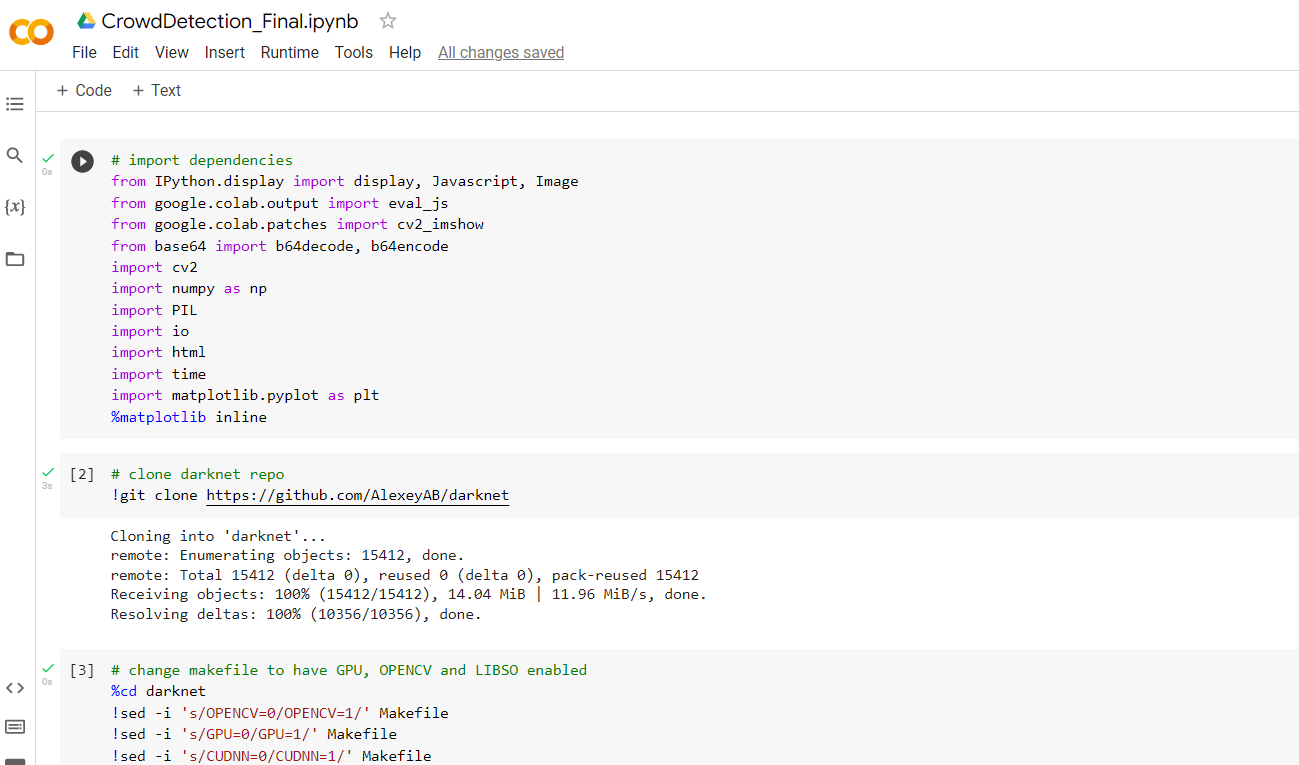Add a new text cell
The image size is (1299, 765).
tap(156, 90)
